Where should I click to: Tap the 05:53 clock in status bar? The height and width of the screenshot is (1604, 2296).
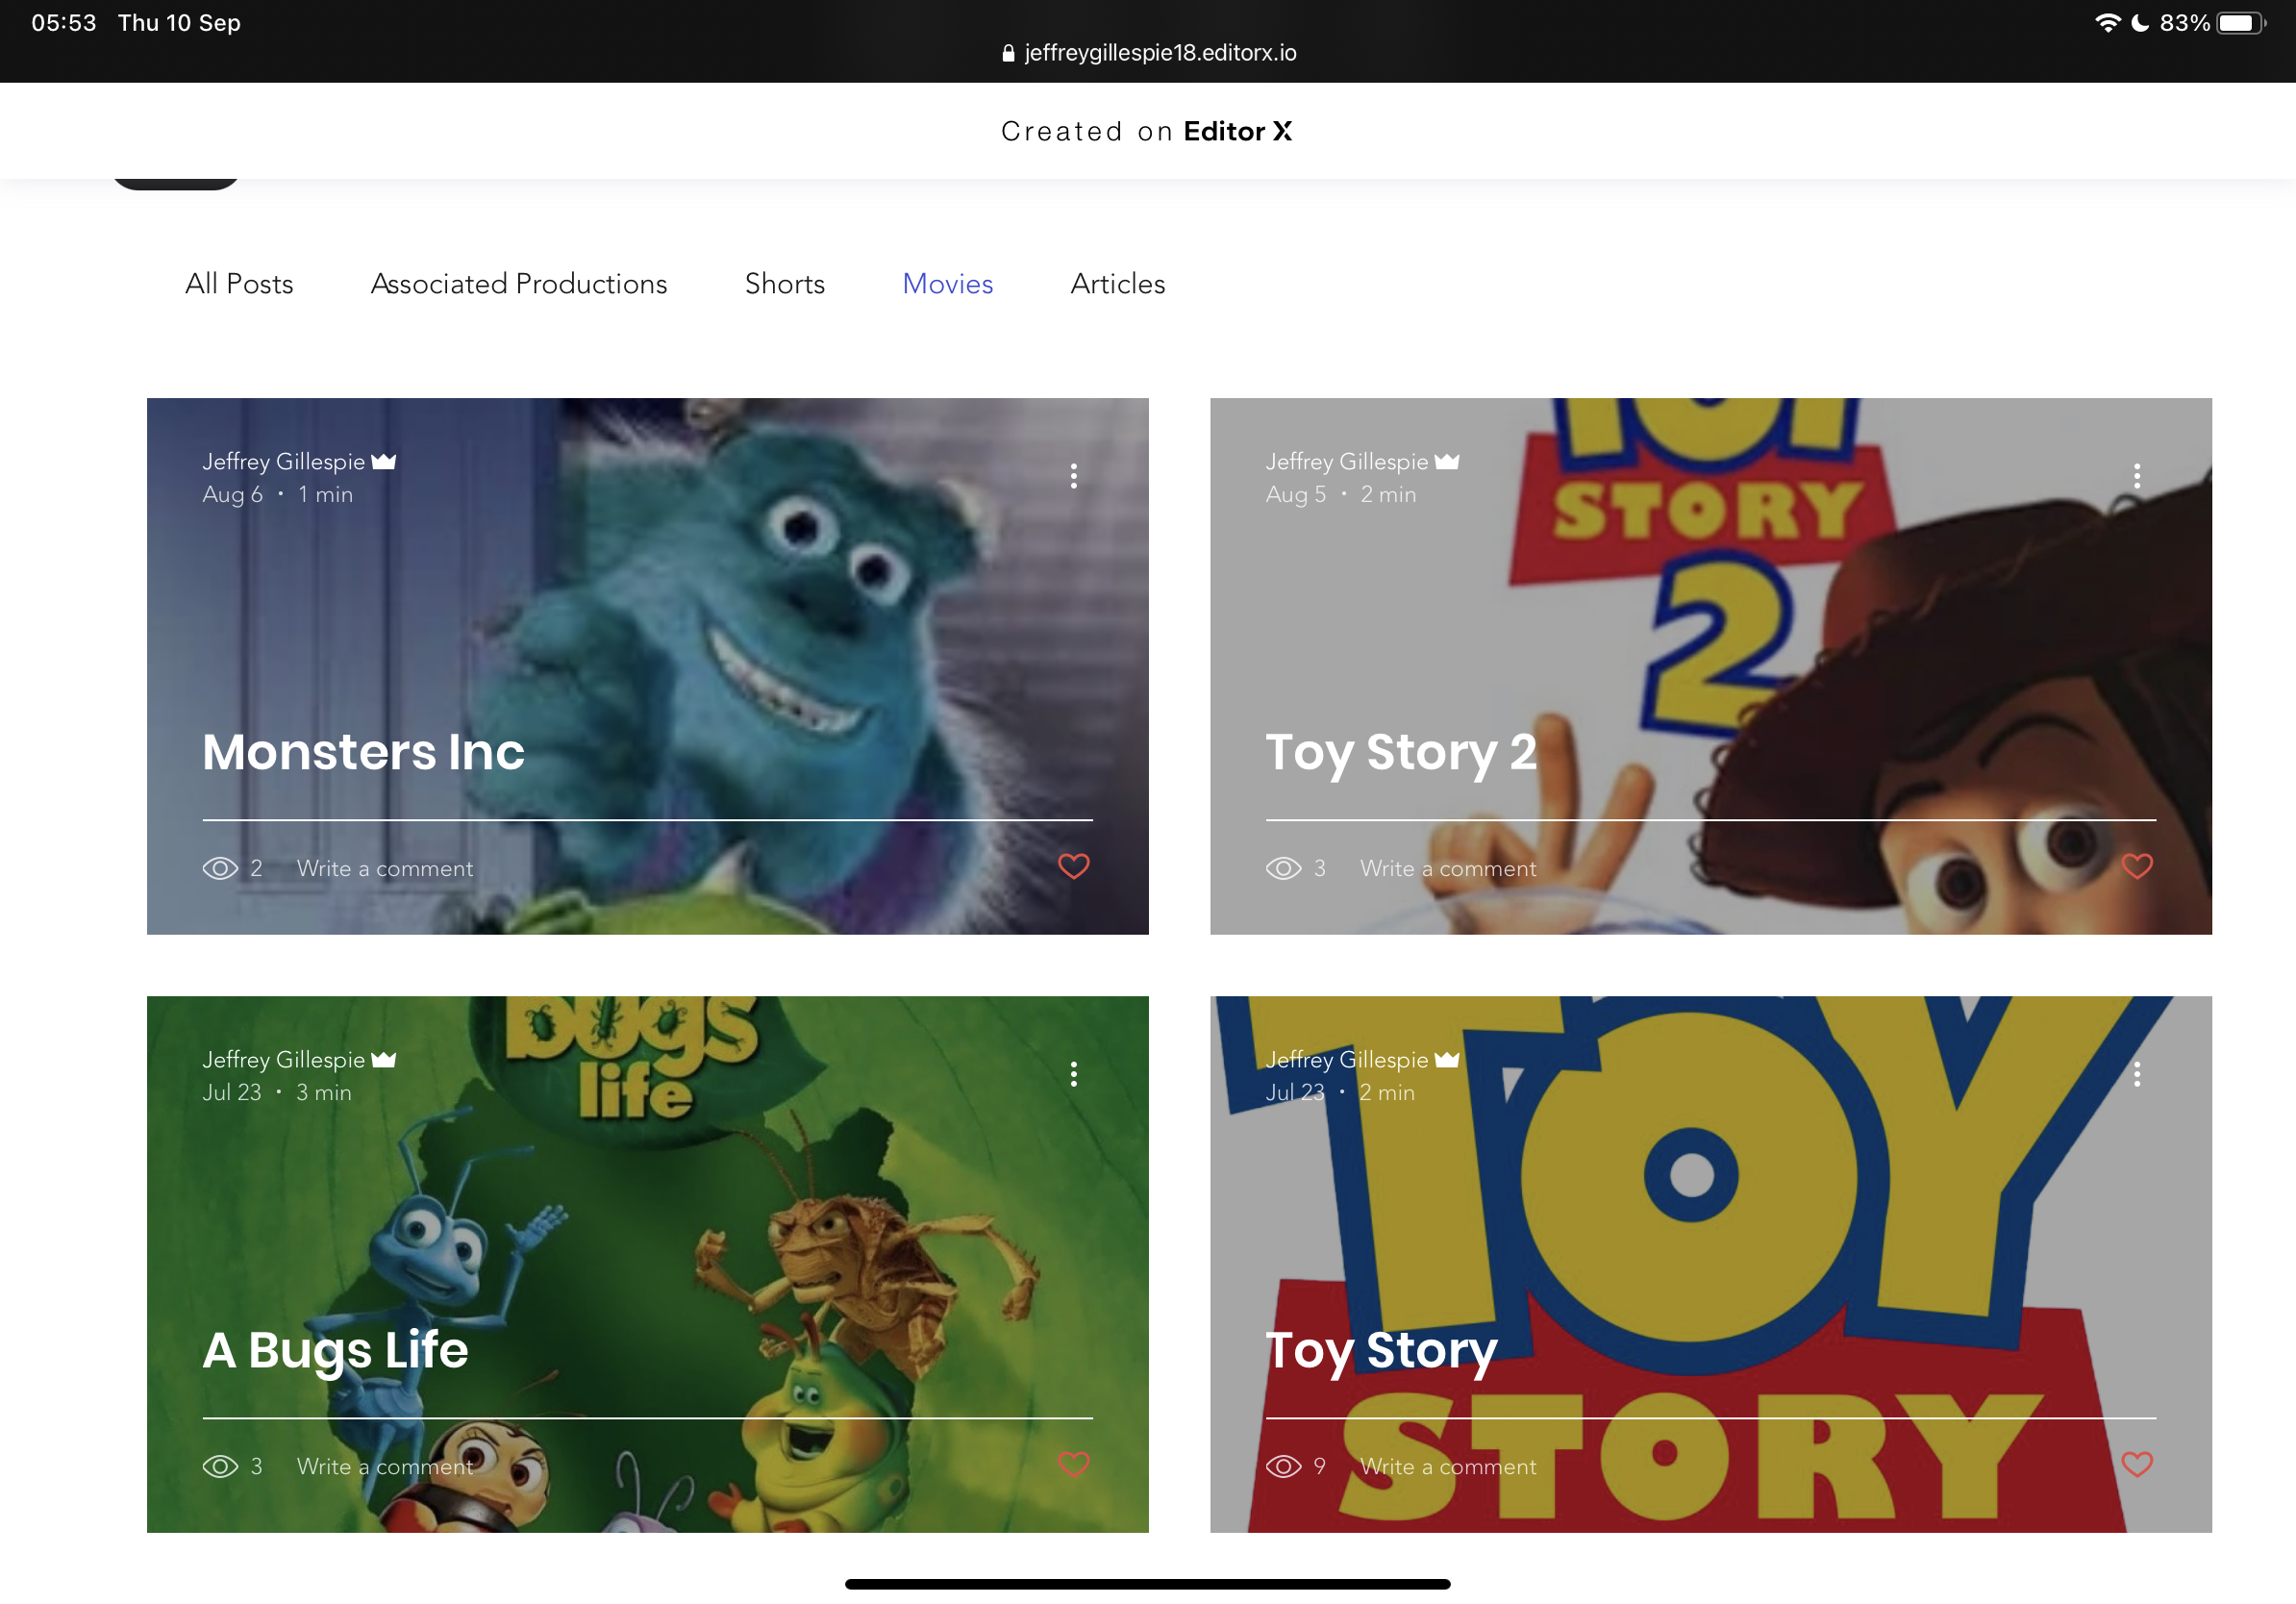tap(64, 23)
